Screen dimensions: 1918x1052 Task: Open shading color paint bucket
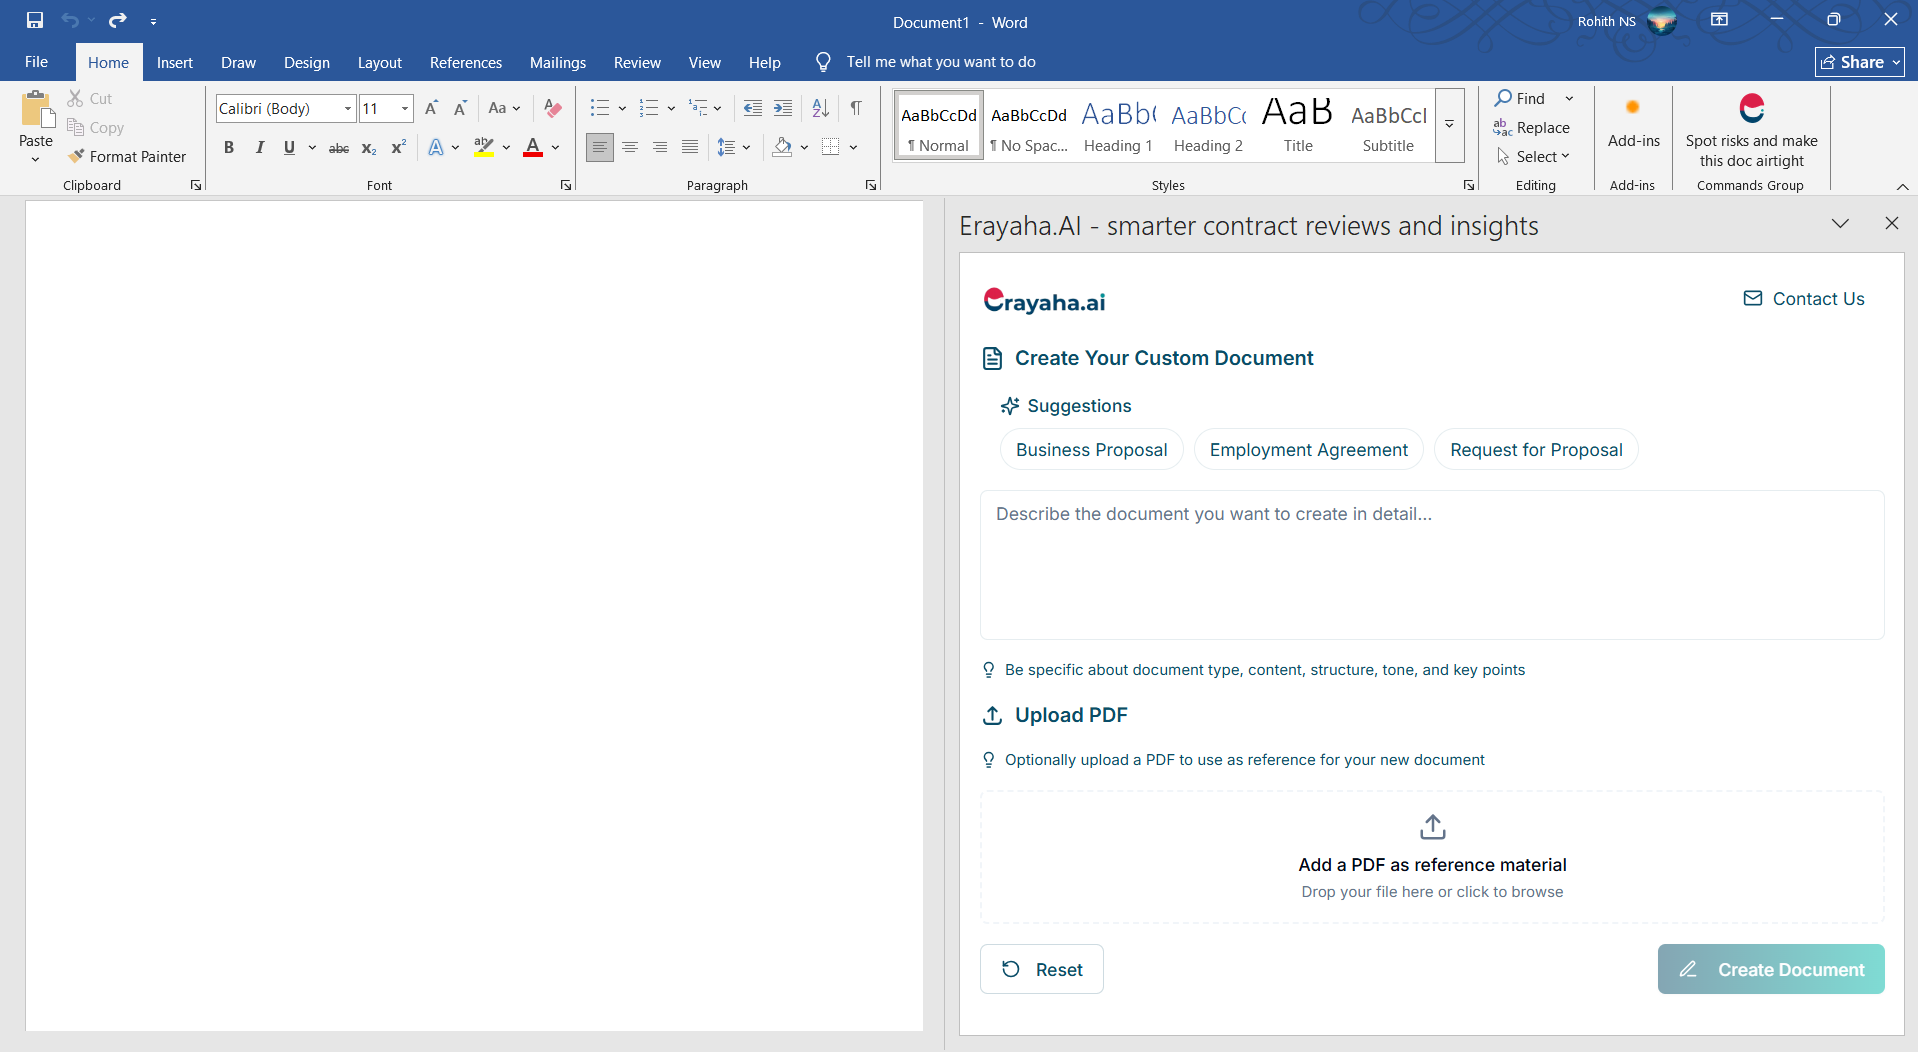click(782, 147)
